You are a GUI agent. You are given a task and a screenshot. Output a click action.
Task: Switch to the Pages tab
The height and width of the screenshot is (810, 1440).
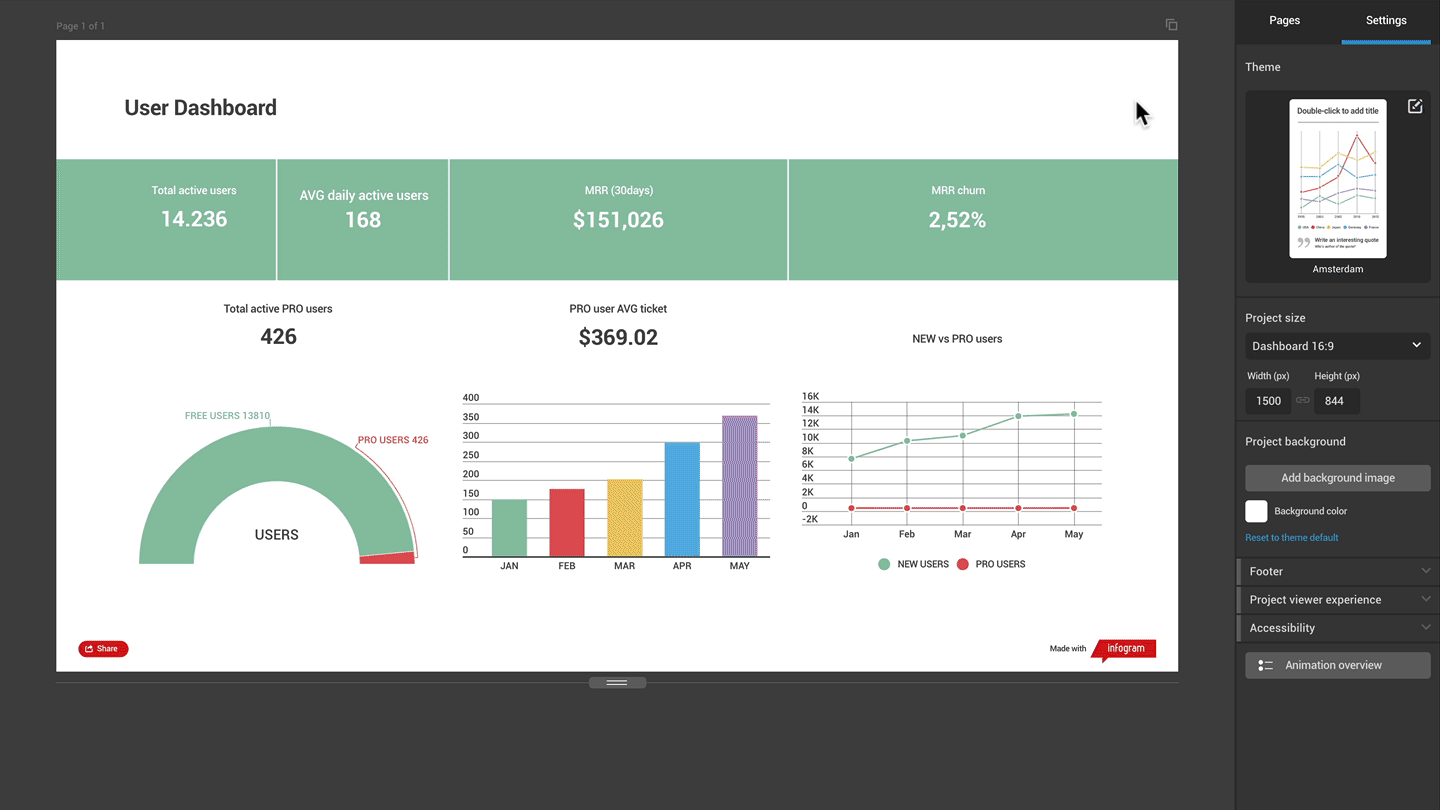(1285, 20)
